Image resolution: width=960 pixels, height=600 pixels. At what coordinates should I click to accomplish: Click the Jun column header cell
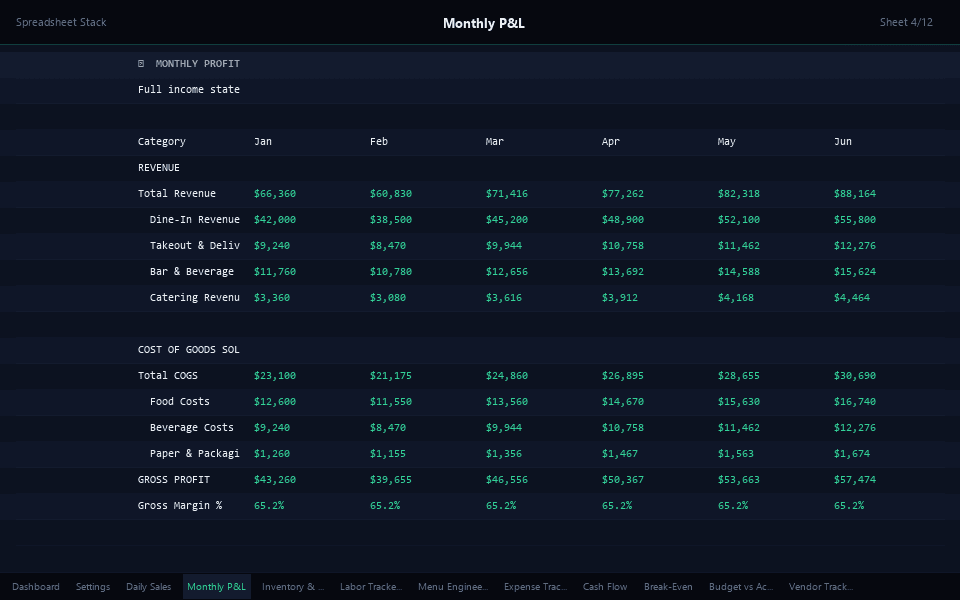[843, 142]
